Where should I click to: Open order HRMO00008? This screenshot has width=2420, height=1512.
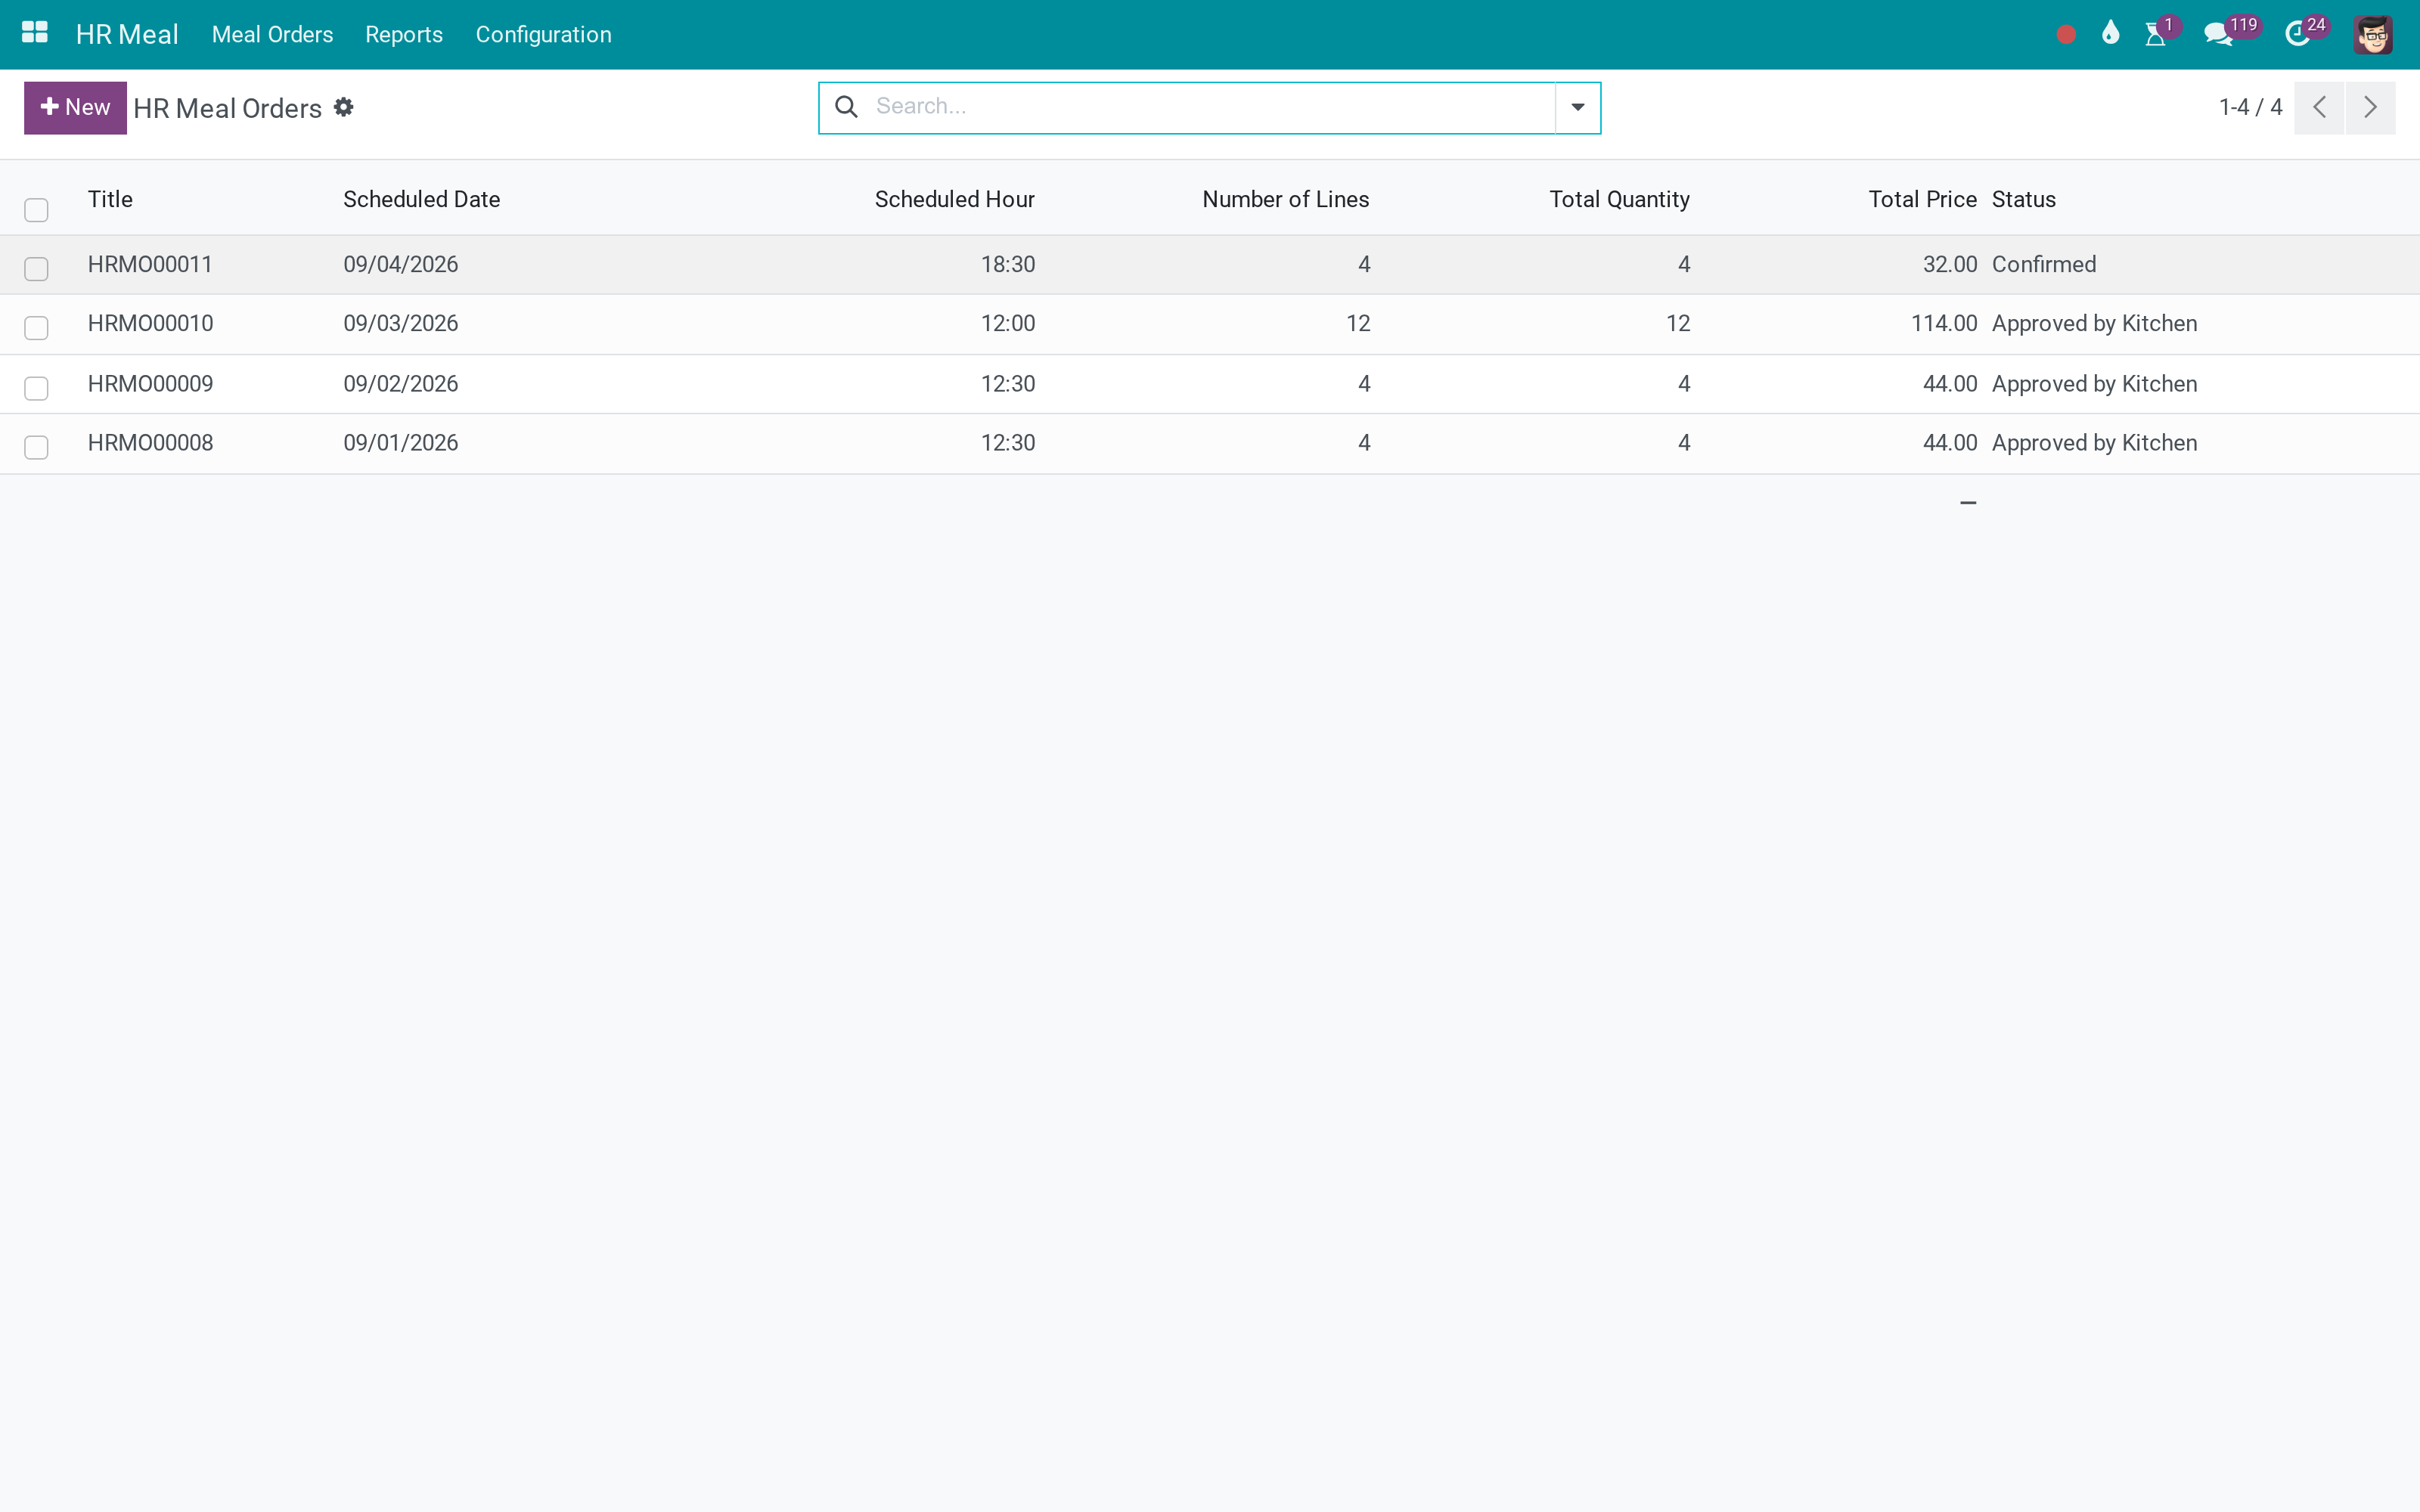(x=150, y=443)
